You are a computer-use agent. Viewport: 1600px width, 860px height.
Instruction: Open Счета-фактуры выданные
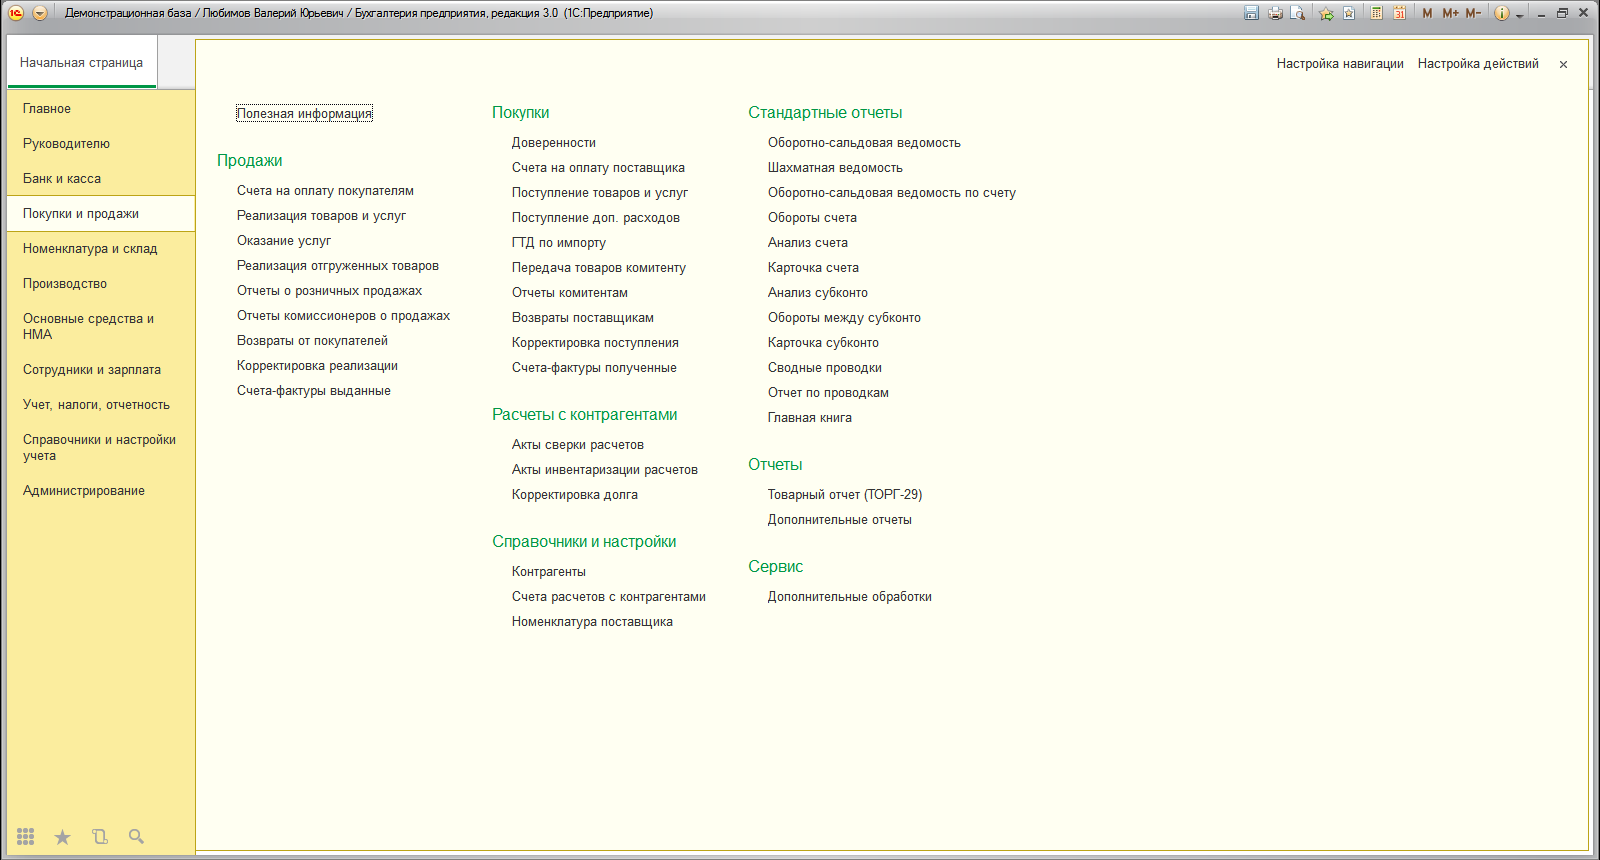314,390
